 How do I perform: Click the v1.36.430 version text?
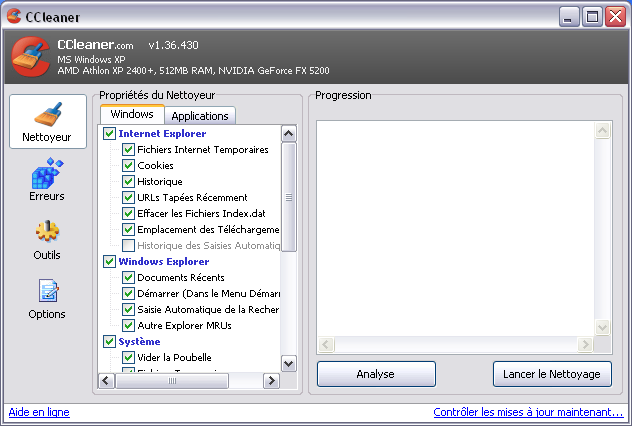[x=173, y=45]
